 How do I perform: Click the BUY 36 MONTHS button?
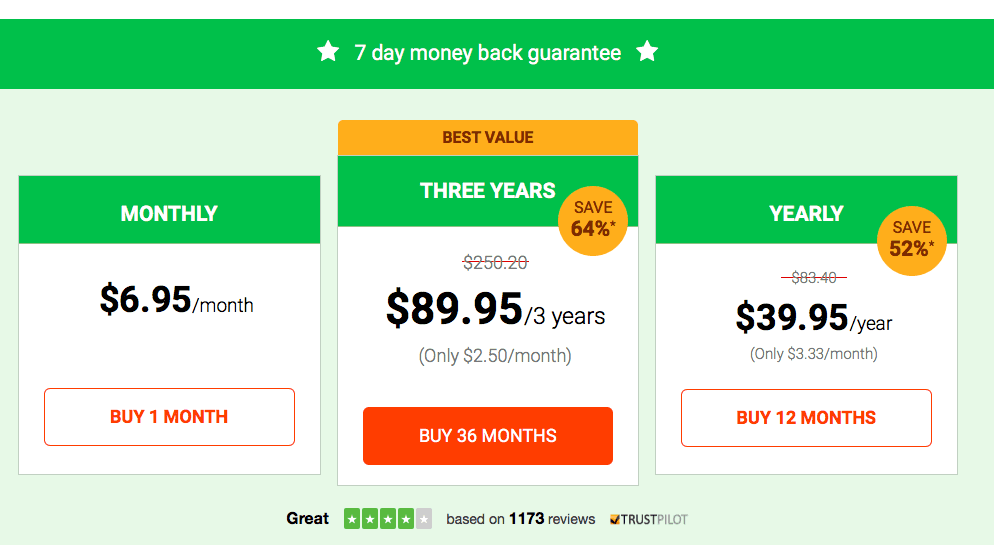[487, 436]
